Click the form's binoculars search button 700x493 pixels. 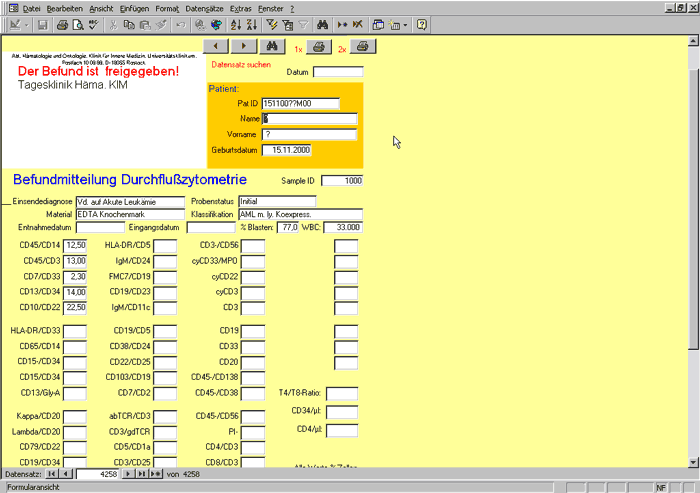click(272, 46)
